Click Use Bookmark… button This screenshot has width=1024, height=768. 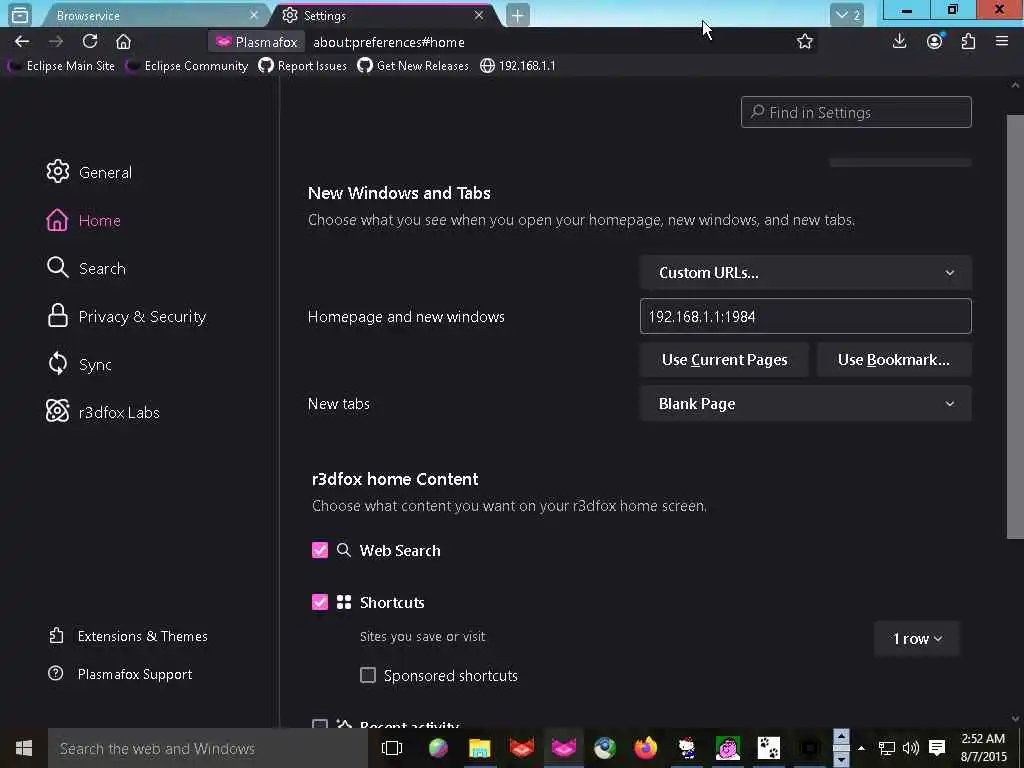click(894, 360)
